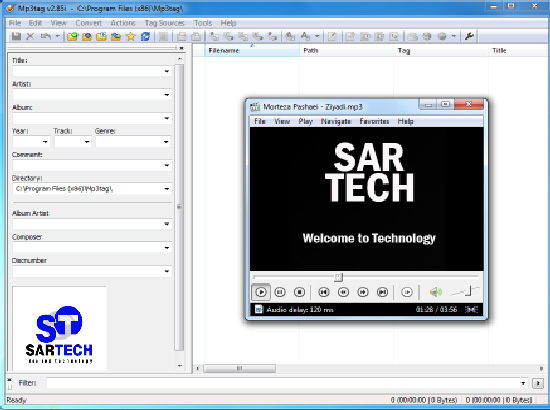The width and height of the screenshot is (550, 410).
Task: Click the Change directory folder icon
Action: pyautogui.click(x=72, y=36)
